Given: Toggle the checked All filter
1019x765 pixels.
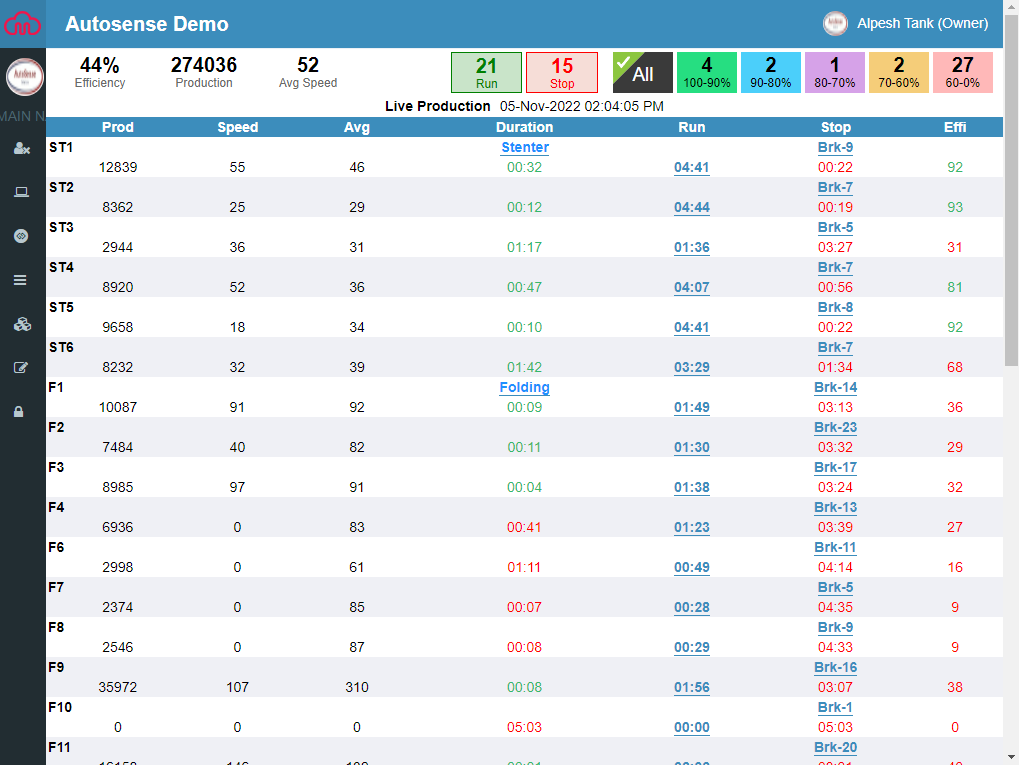Looking at the screenshot, I should click(x=642, y=73).
